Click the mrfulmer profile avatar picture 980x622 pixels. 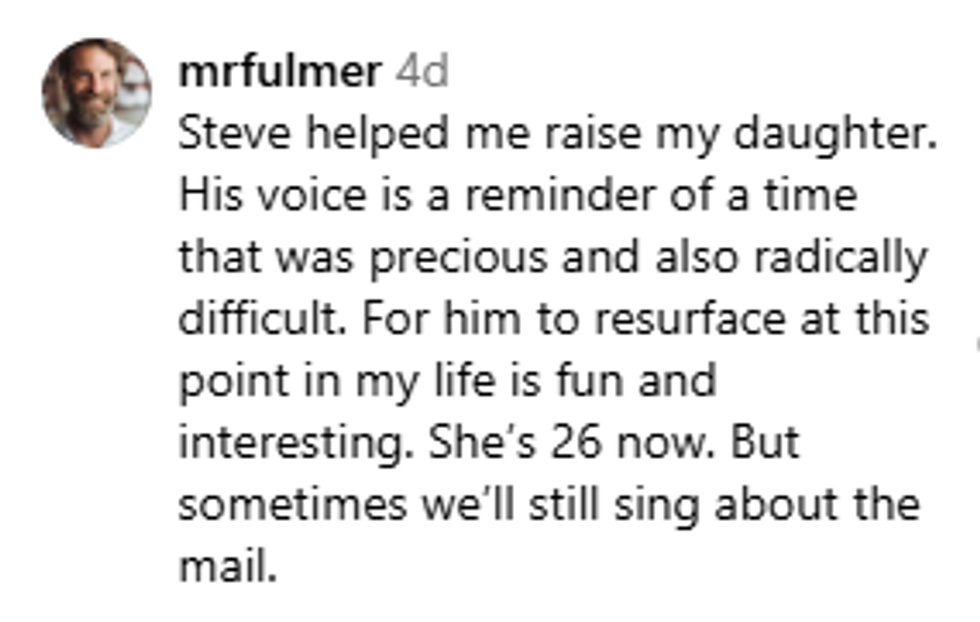(x=96, y=93)
